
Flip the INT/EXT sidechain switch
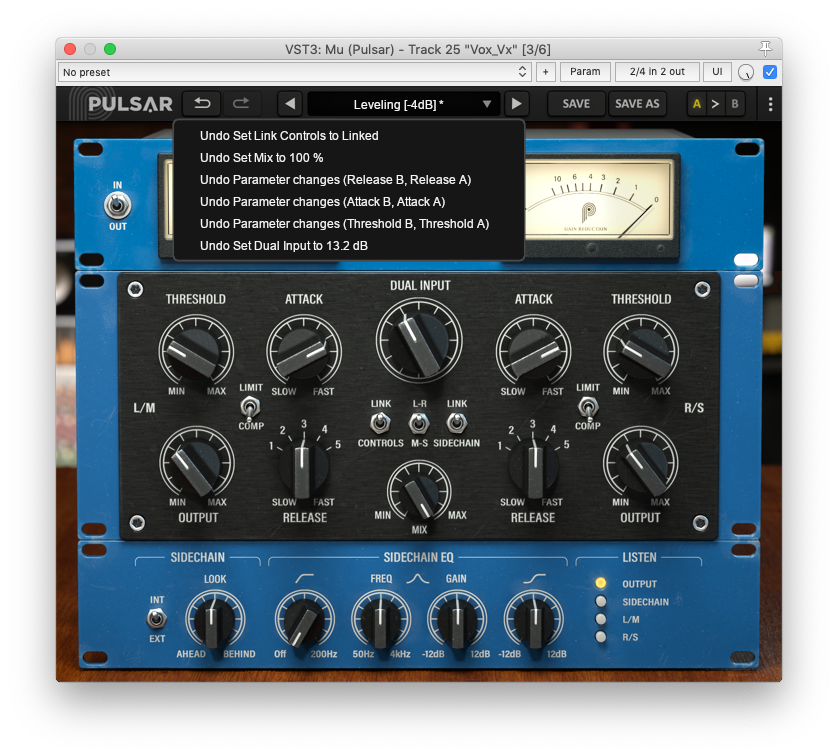pos(157,619)
